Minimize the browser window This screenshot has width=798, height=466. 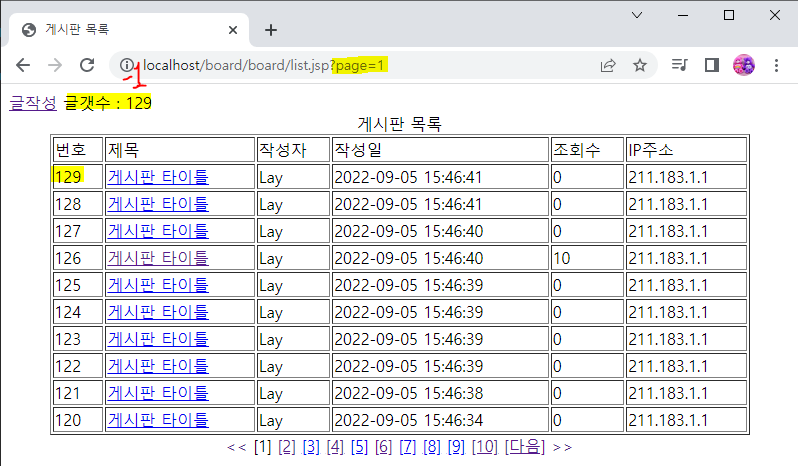(683, 15)
